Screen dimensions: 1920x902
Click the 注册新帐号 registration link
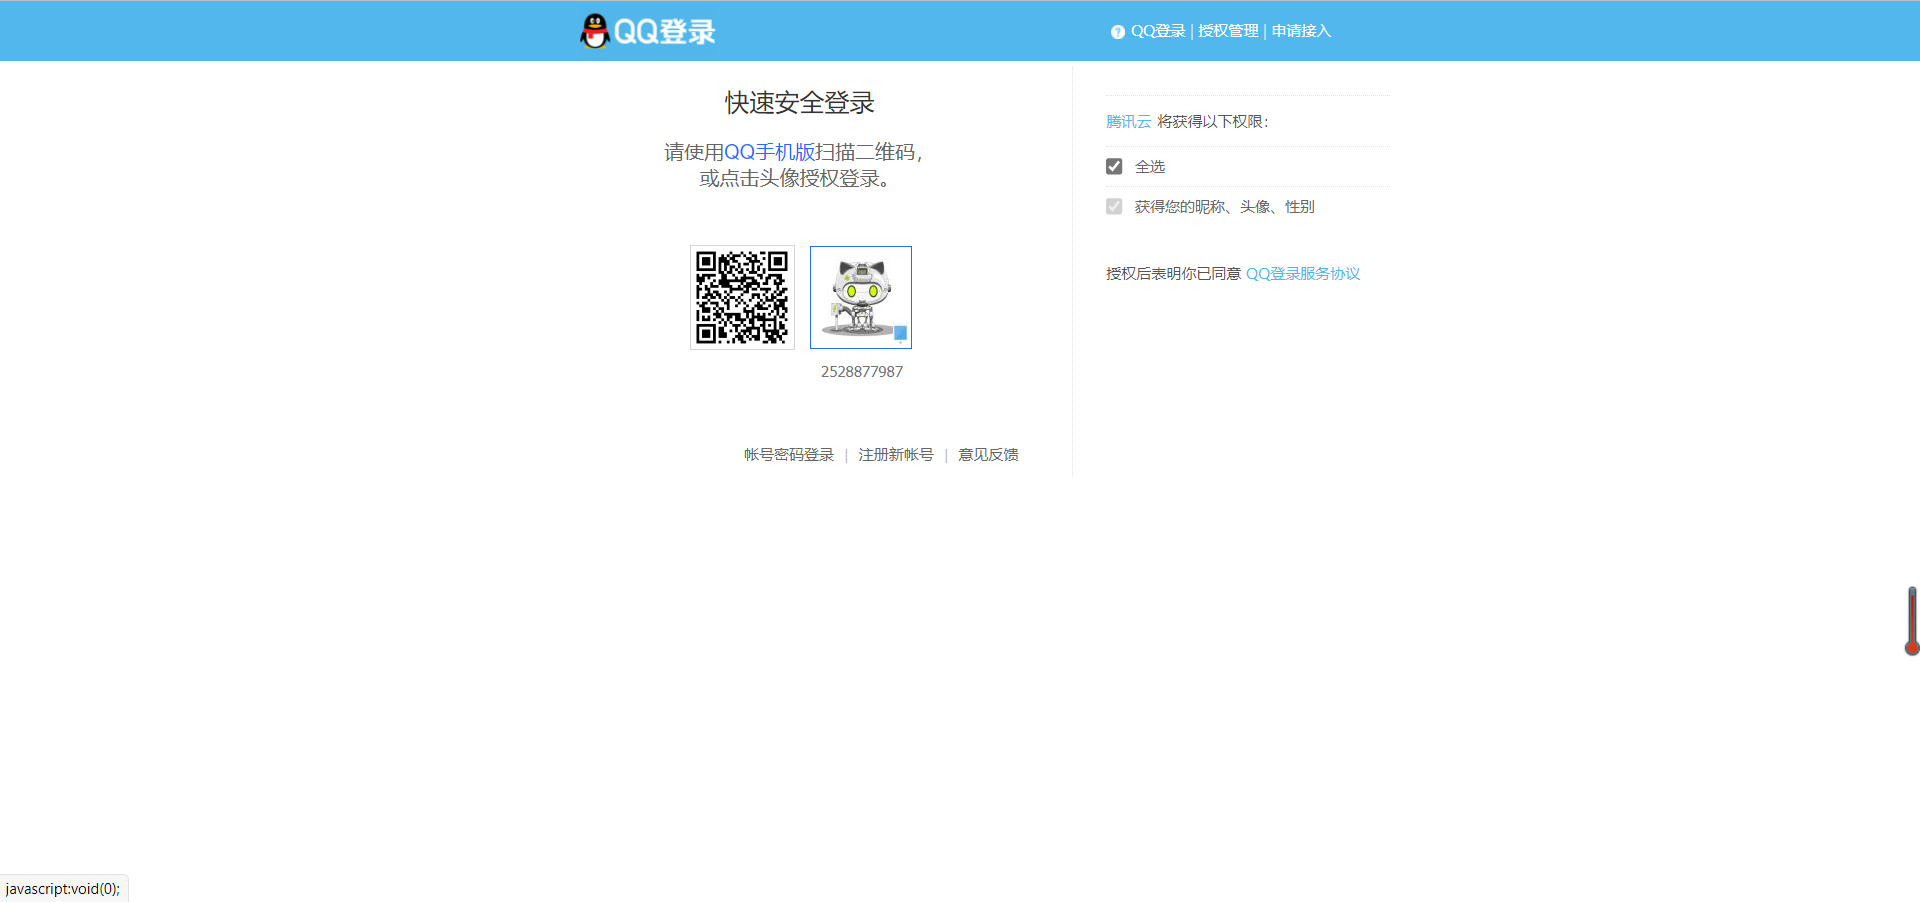point(895,454)
